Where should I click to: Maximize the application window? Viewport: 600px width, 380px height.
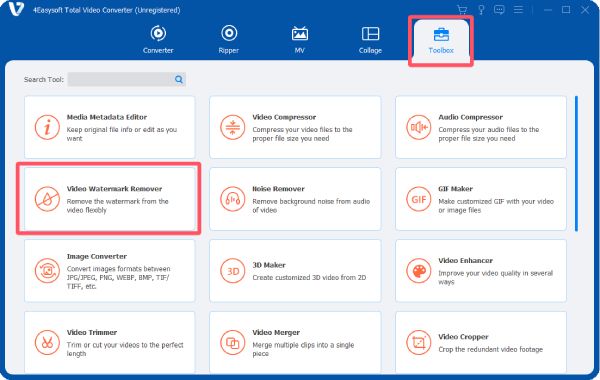click(x=566, y=10)
